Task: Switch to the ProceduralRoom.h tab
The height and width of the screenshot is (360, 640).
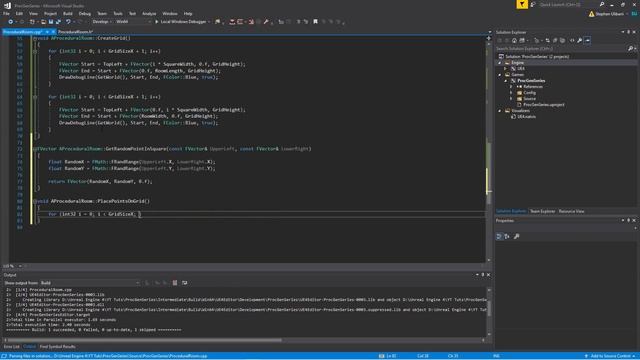Action: click(75, 31)
